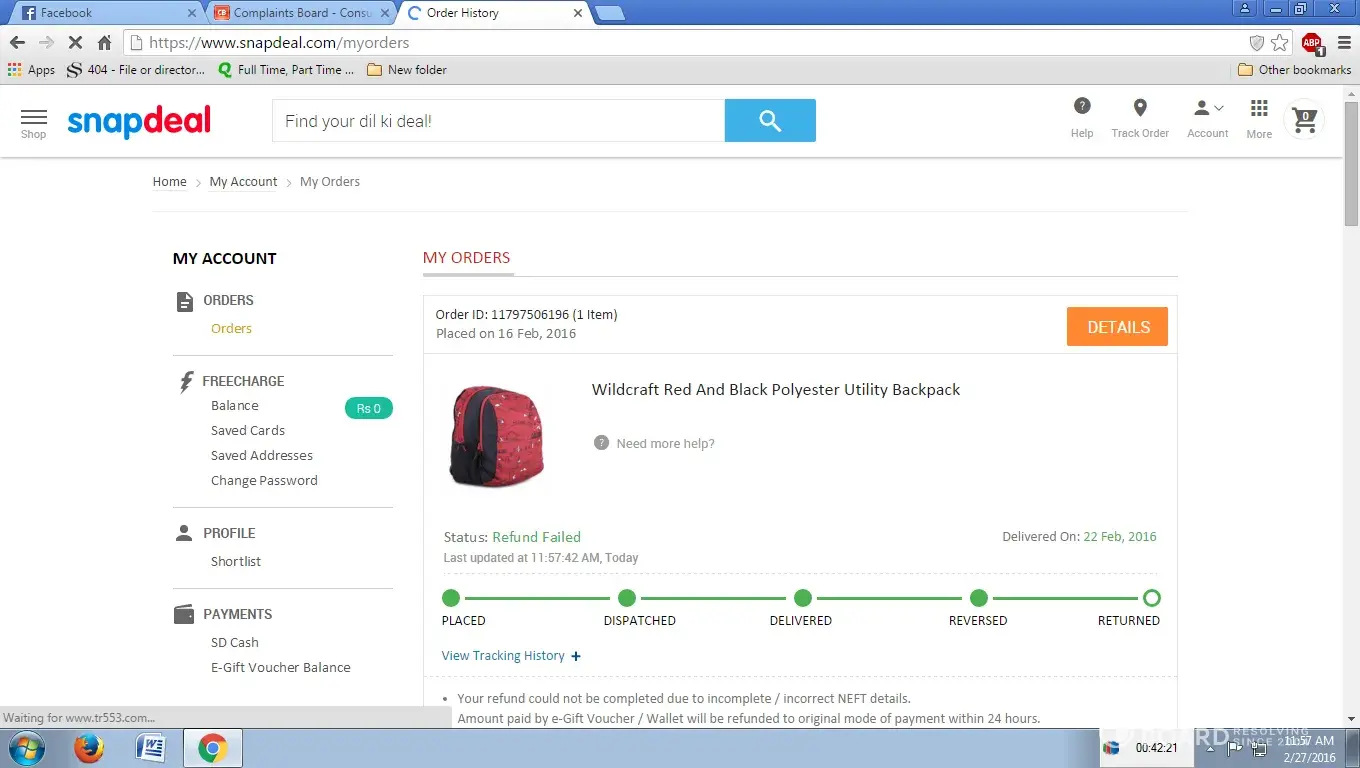The width and height of the screenshot is (1360, 768).
Task: Open Saved Addresses link
Action: coord(262,456)
